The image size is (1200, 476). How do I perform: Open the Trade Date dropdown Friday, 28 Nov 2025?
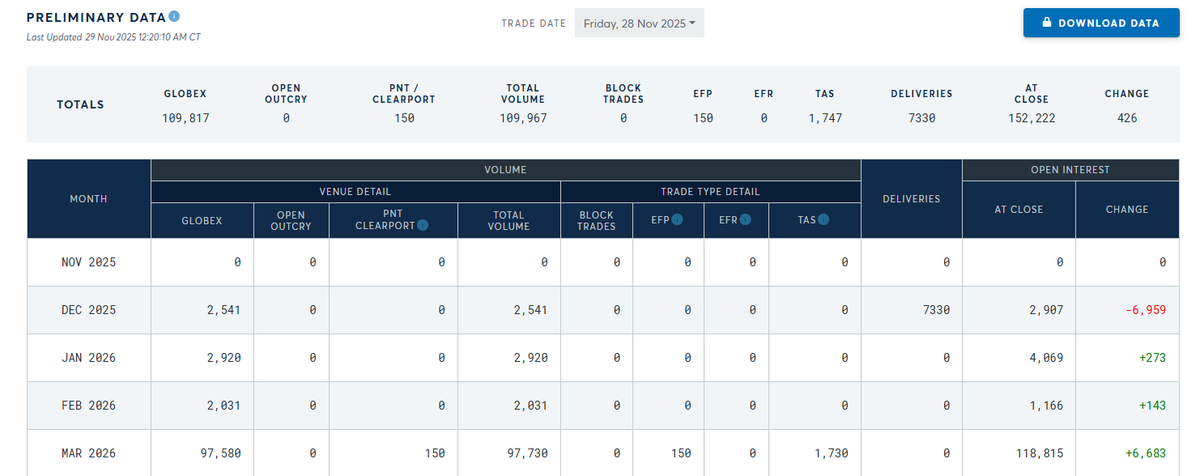[640, 23]
